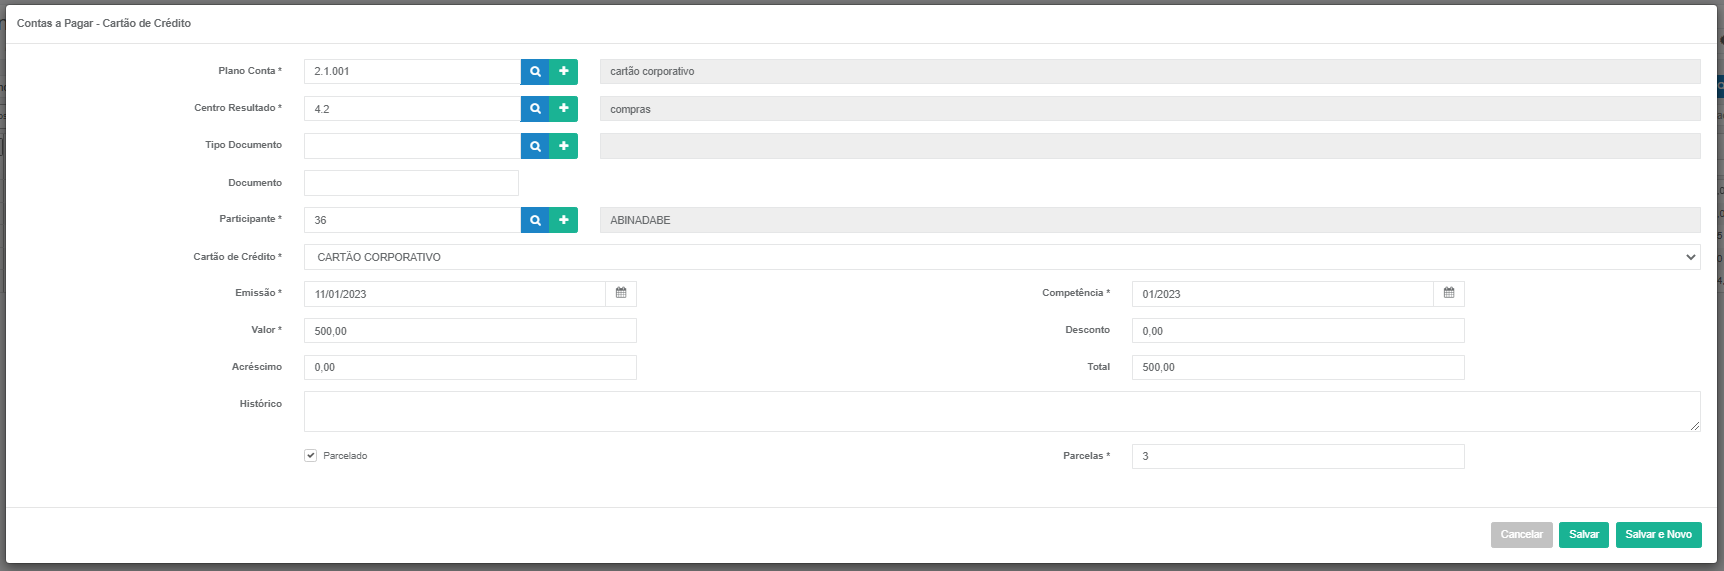Click the Valor field showing 500,00

click(470, 331)
